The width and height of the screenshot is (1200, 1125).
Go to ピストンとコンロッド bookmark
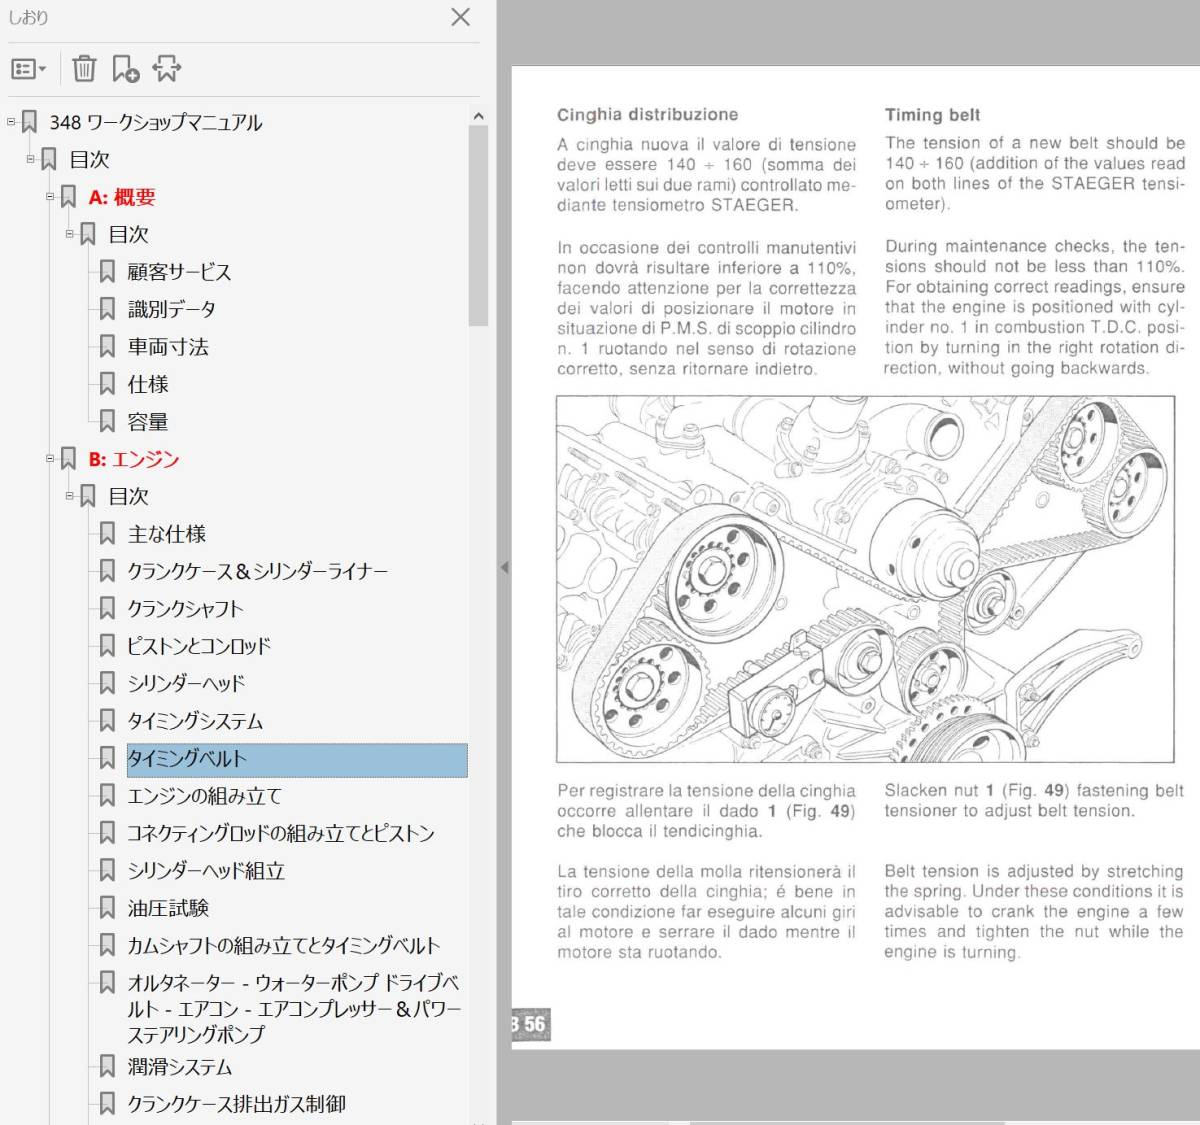coord(199,646)
